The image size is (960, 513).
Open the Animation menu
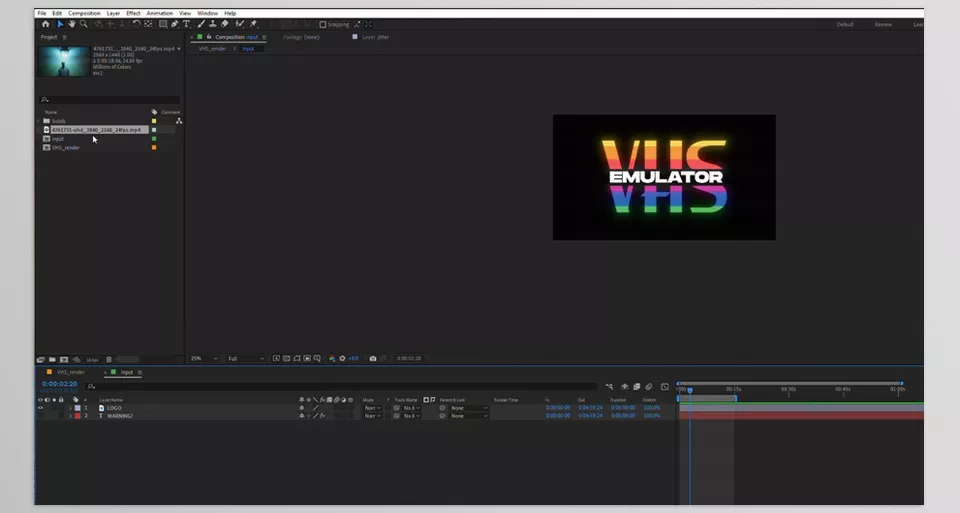pyautogui.click(x=159, y=13)
